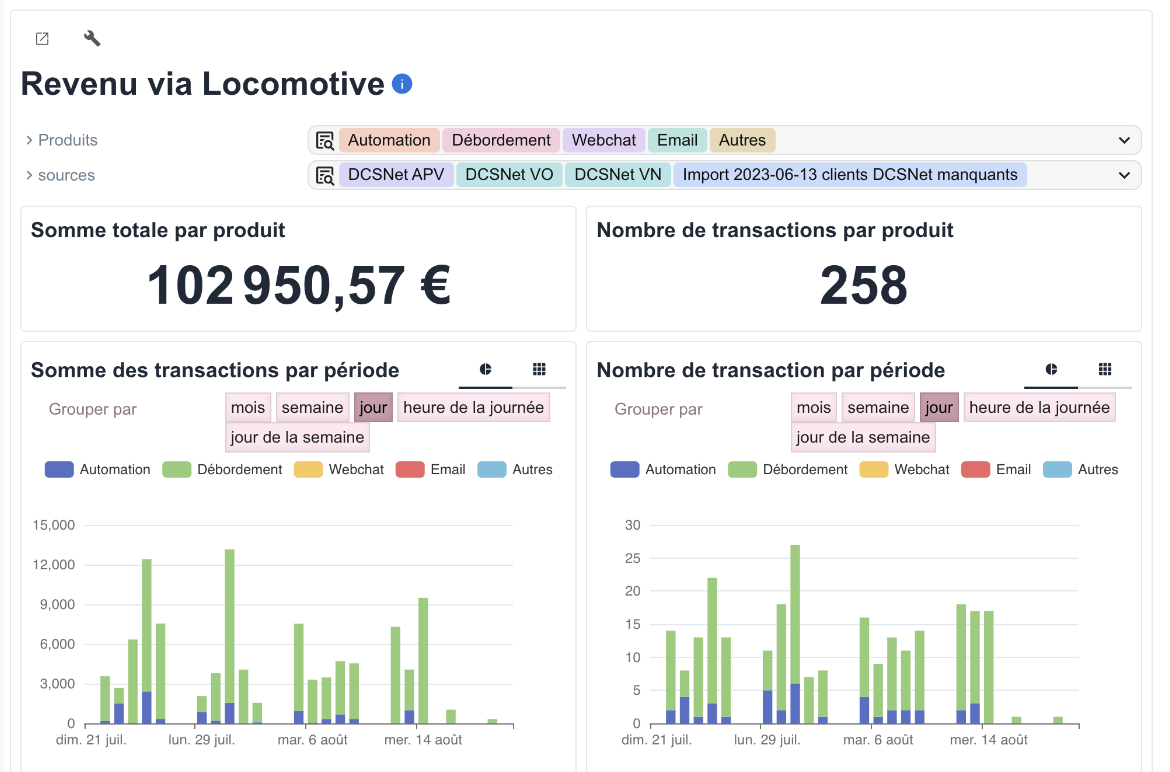The width and height of the screenshot is (1170, 772).
Task: Click the open in new window icon
Action: tap(42, 39)
